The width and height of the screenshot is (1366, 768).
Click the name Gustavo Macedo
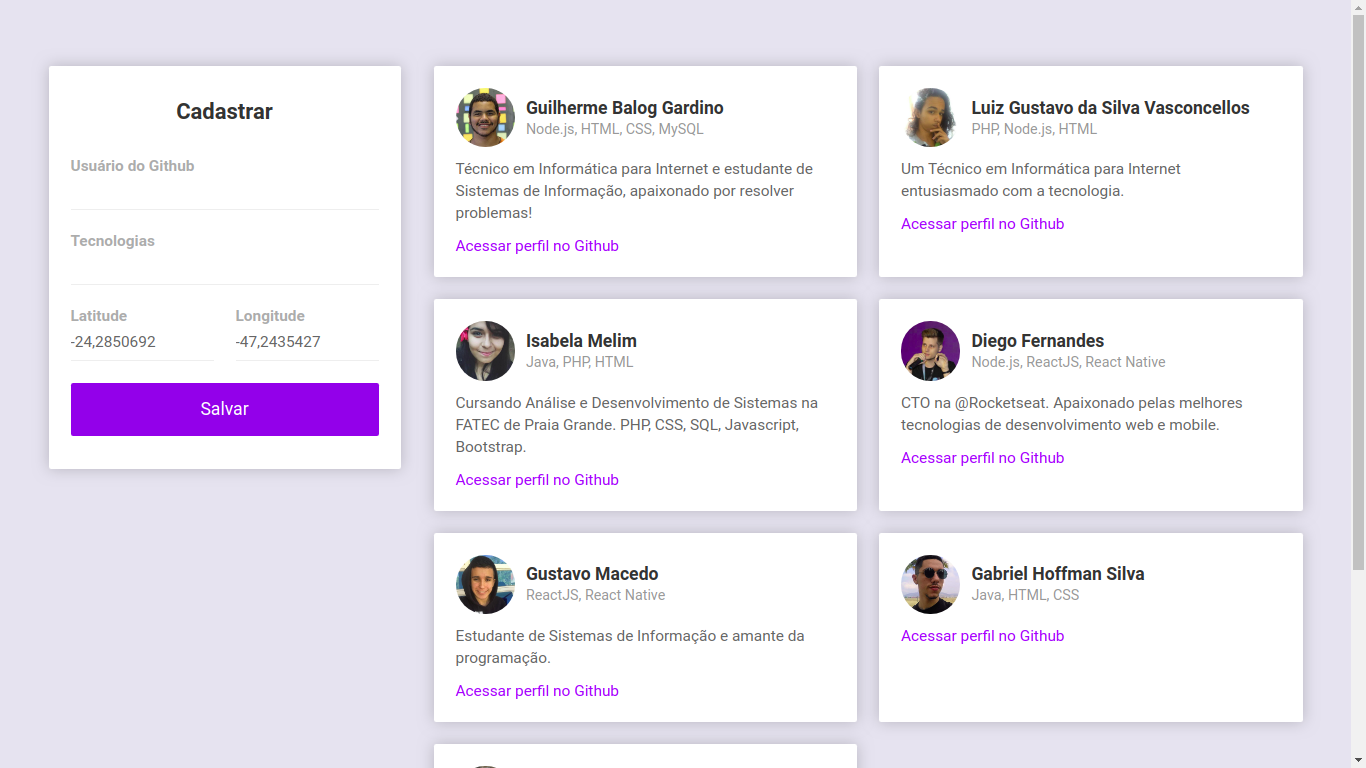(592, 574)
